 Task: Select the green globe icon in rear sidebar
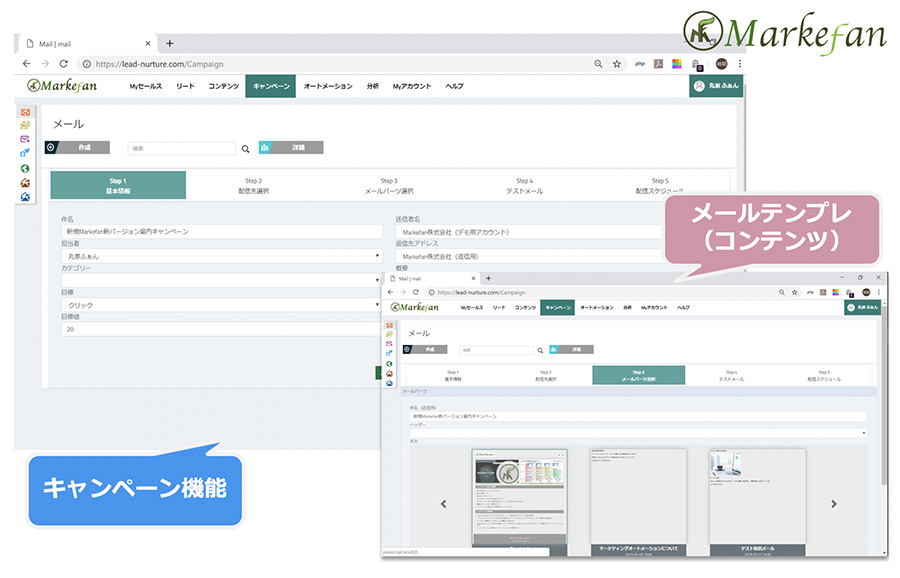pos(25,168)
